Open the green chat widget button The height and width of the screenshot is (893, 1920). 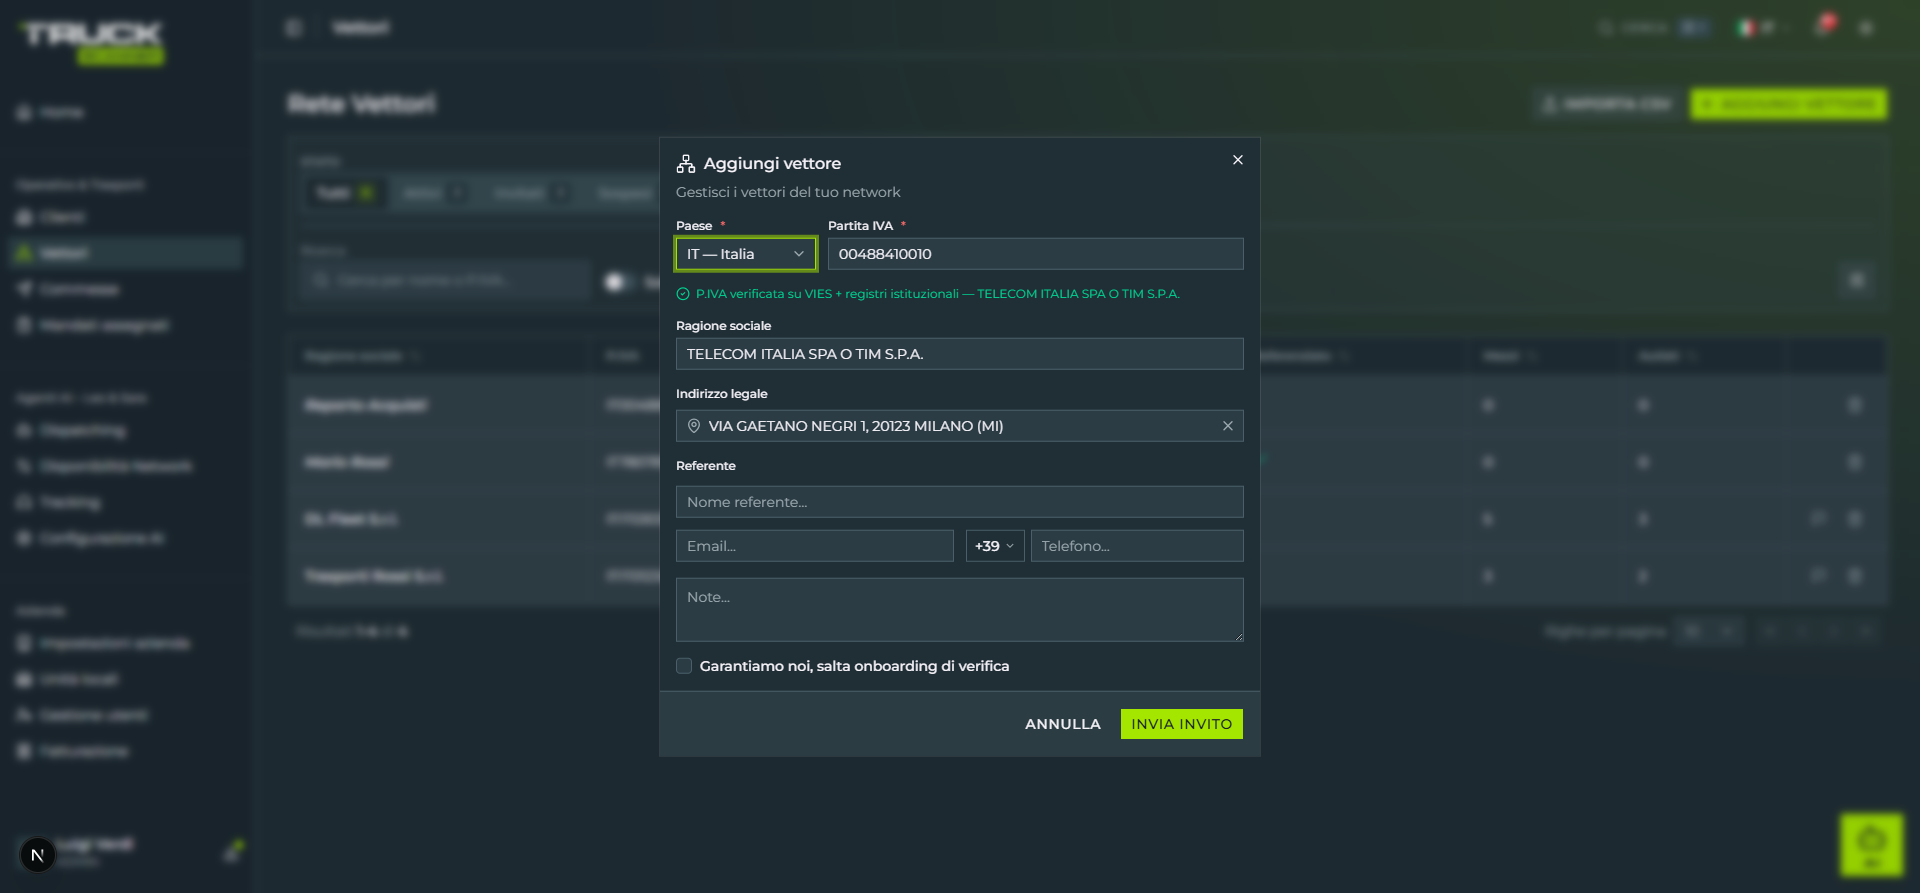(1871, 844)
